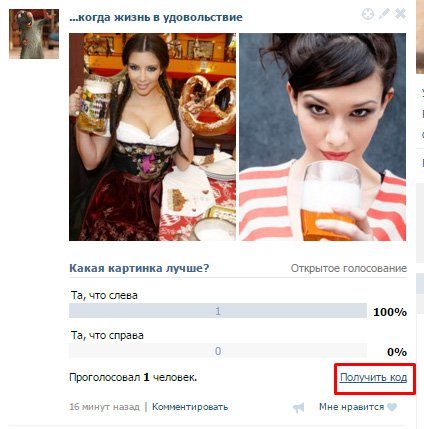Image resolution: width=424 pixels, height=429 pixels.
Task: Click the 'Мне нравится' text link
Action: (x=351, y=407)
